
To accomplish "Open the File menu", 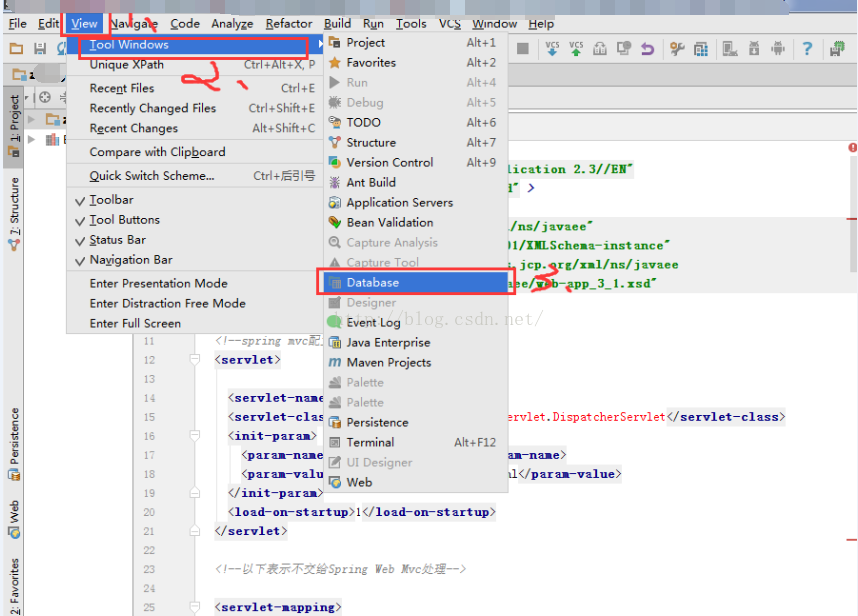I will coord(18,24).
